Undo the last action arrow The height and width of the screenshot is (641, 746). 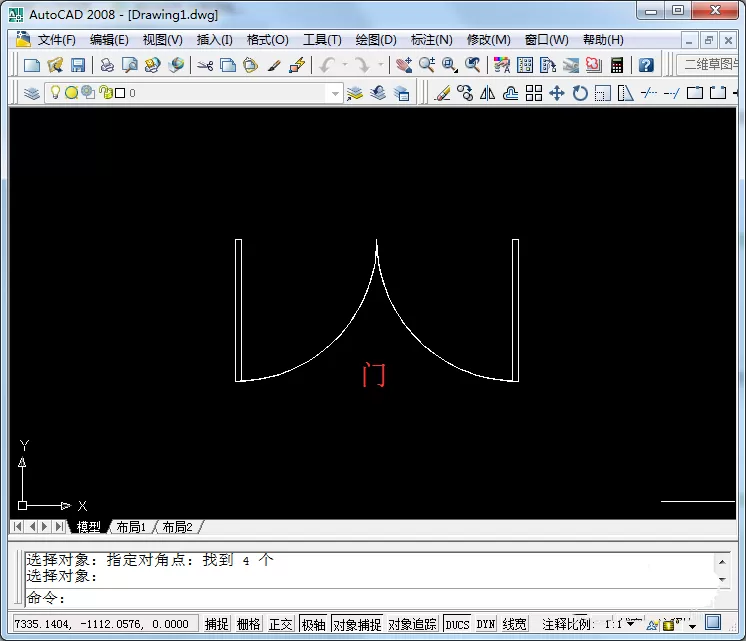327,65
